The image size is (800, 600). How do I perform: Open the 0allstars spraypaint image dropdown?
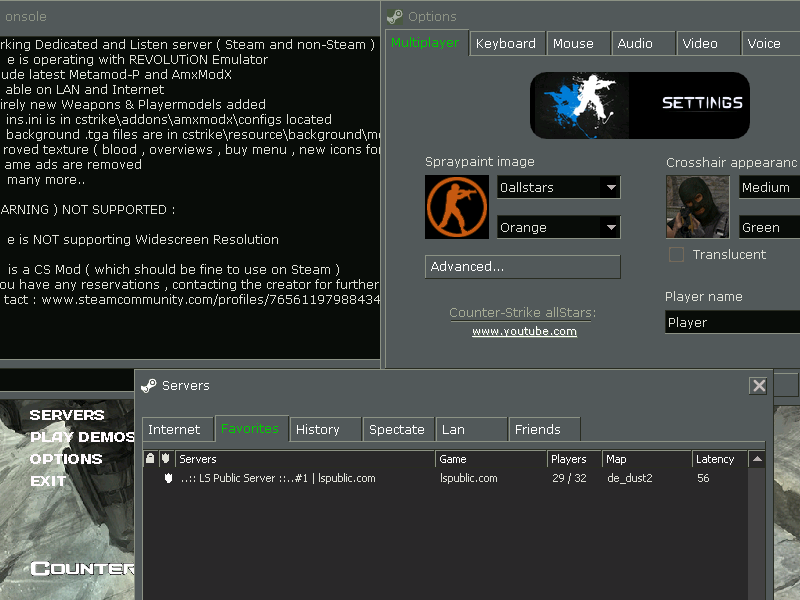click(610, 187)
